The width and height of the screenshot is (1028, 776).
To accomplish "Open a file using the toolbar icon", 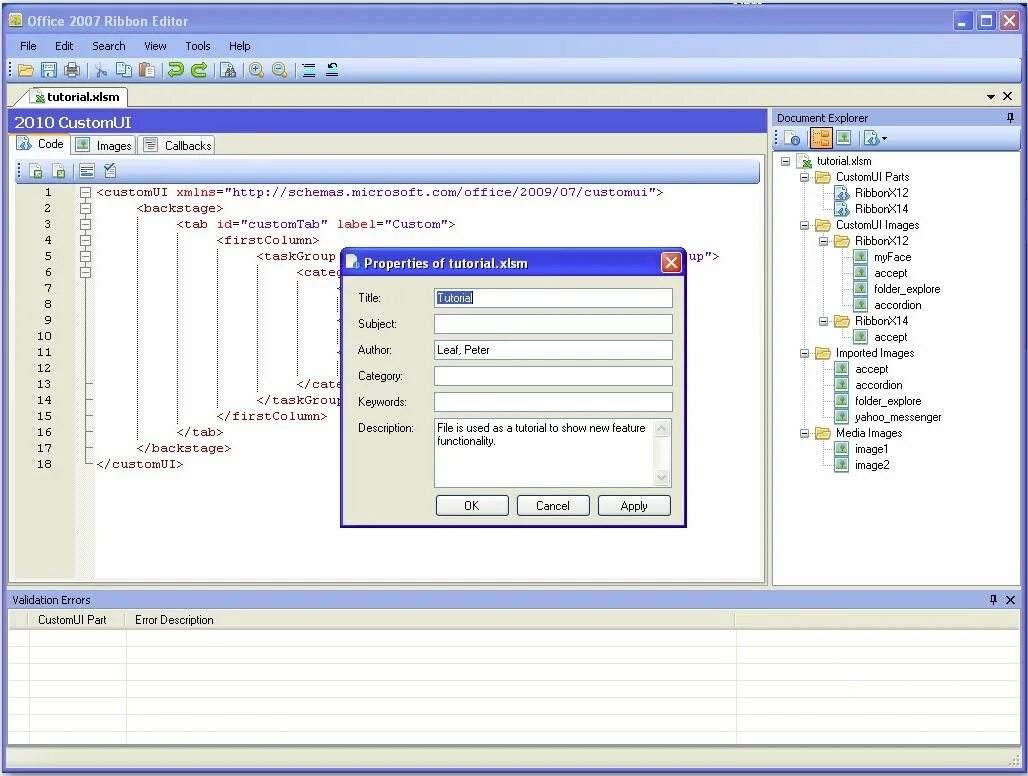I will coord(25,69).
